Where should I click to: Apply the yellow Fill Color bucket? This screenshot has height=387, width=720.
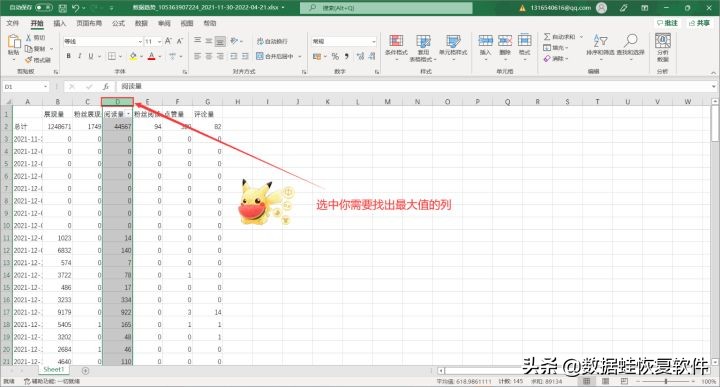pyautogui.click(x=133, y=56)
